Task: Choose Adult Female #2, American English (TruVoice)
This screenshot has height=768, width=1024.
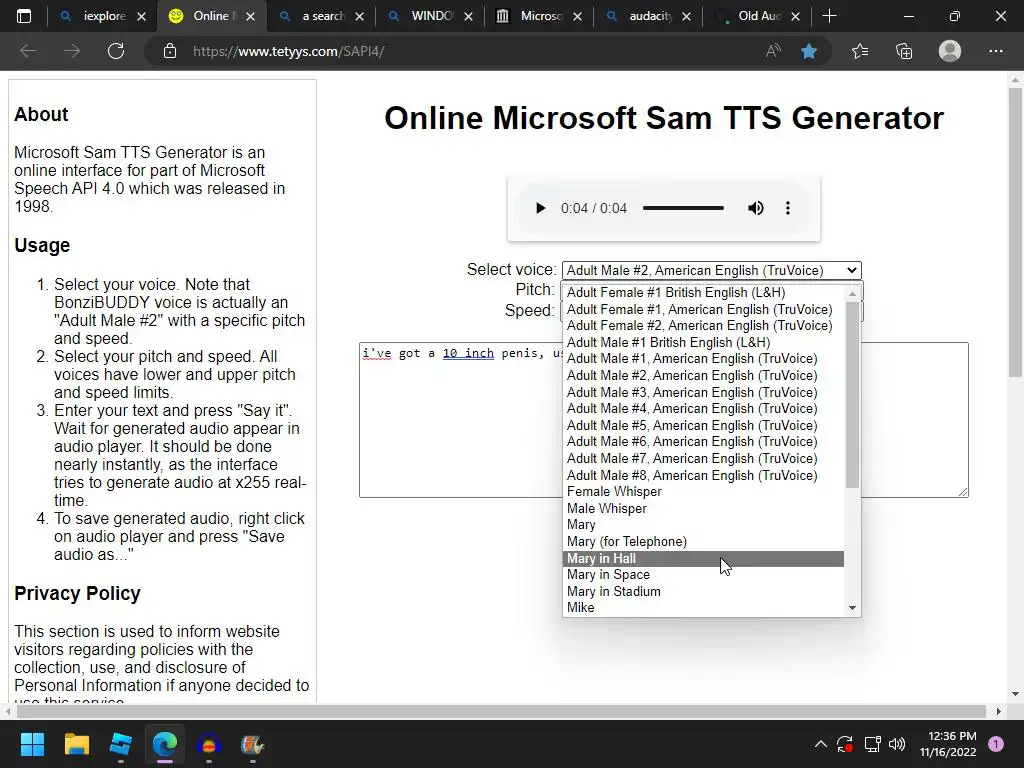Action: (703, 326)
